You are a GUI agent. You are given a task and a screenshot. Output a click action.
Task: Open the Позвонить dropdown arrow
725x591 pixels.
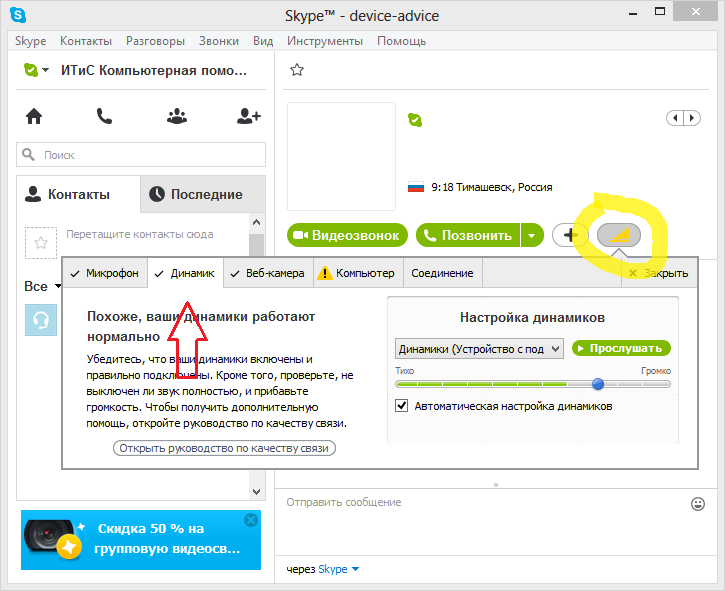[x=532, y=235]
